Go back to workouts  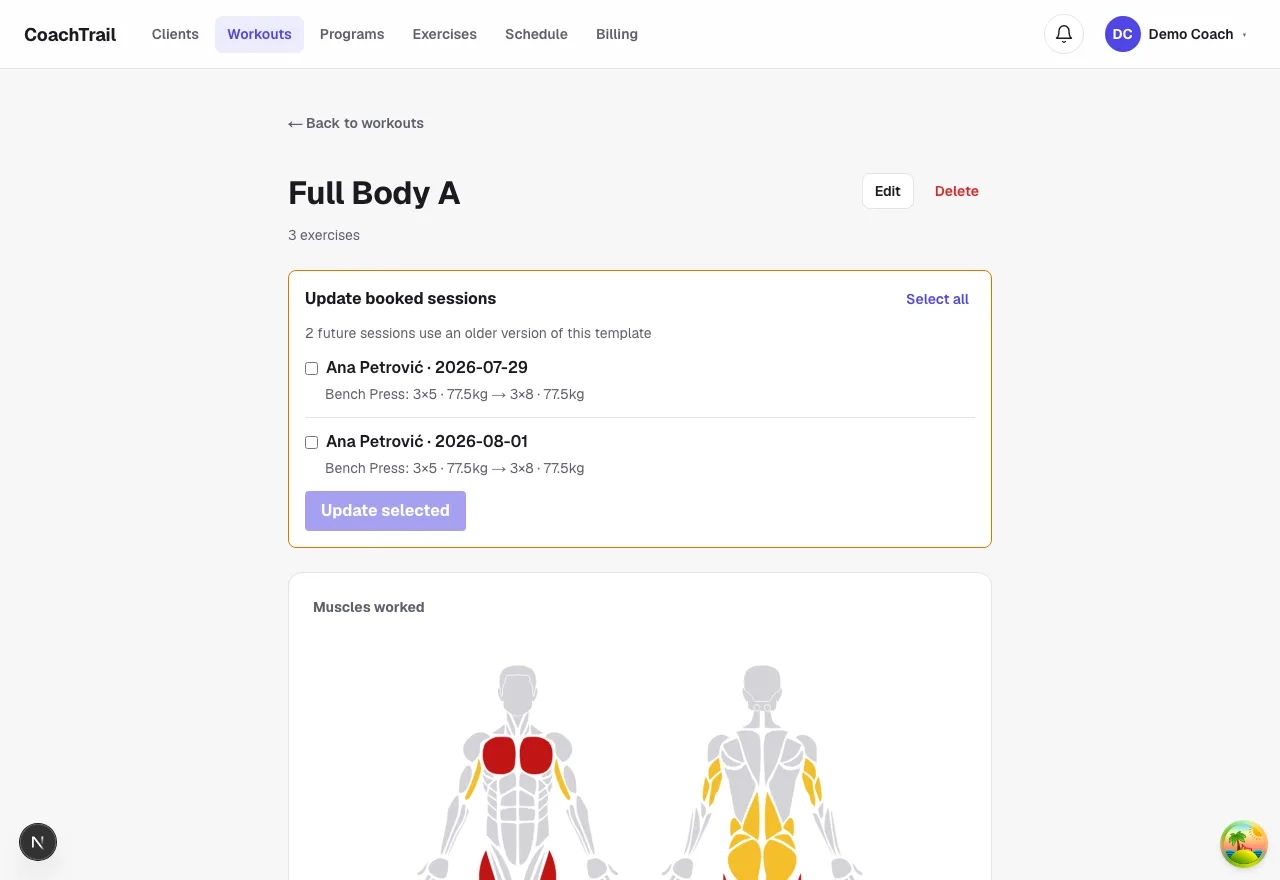tap(356, 123)
